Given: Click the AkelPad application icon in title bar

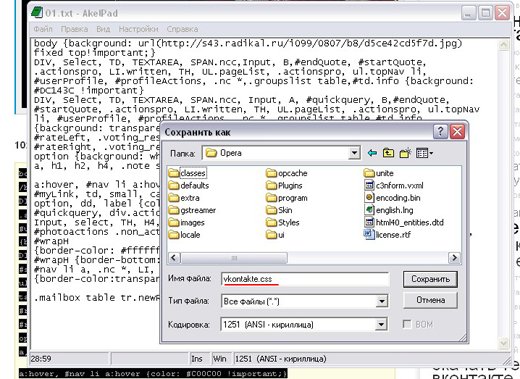Looking at the screenshot, I should coord(37,13).
